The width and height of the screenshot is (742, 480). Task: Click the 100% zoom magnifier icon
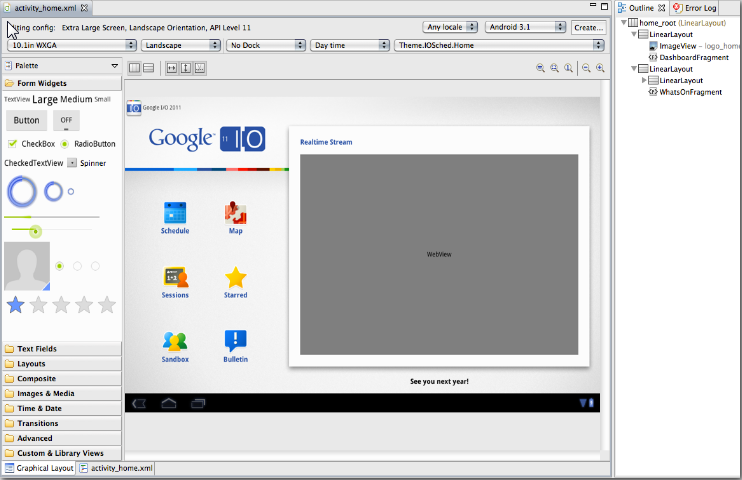[x=568, y=68]
